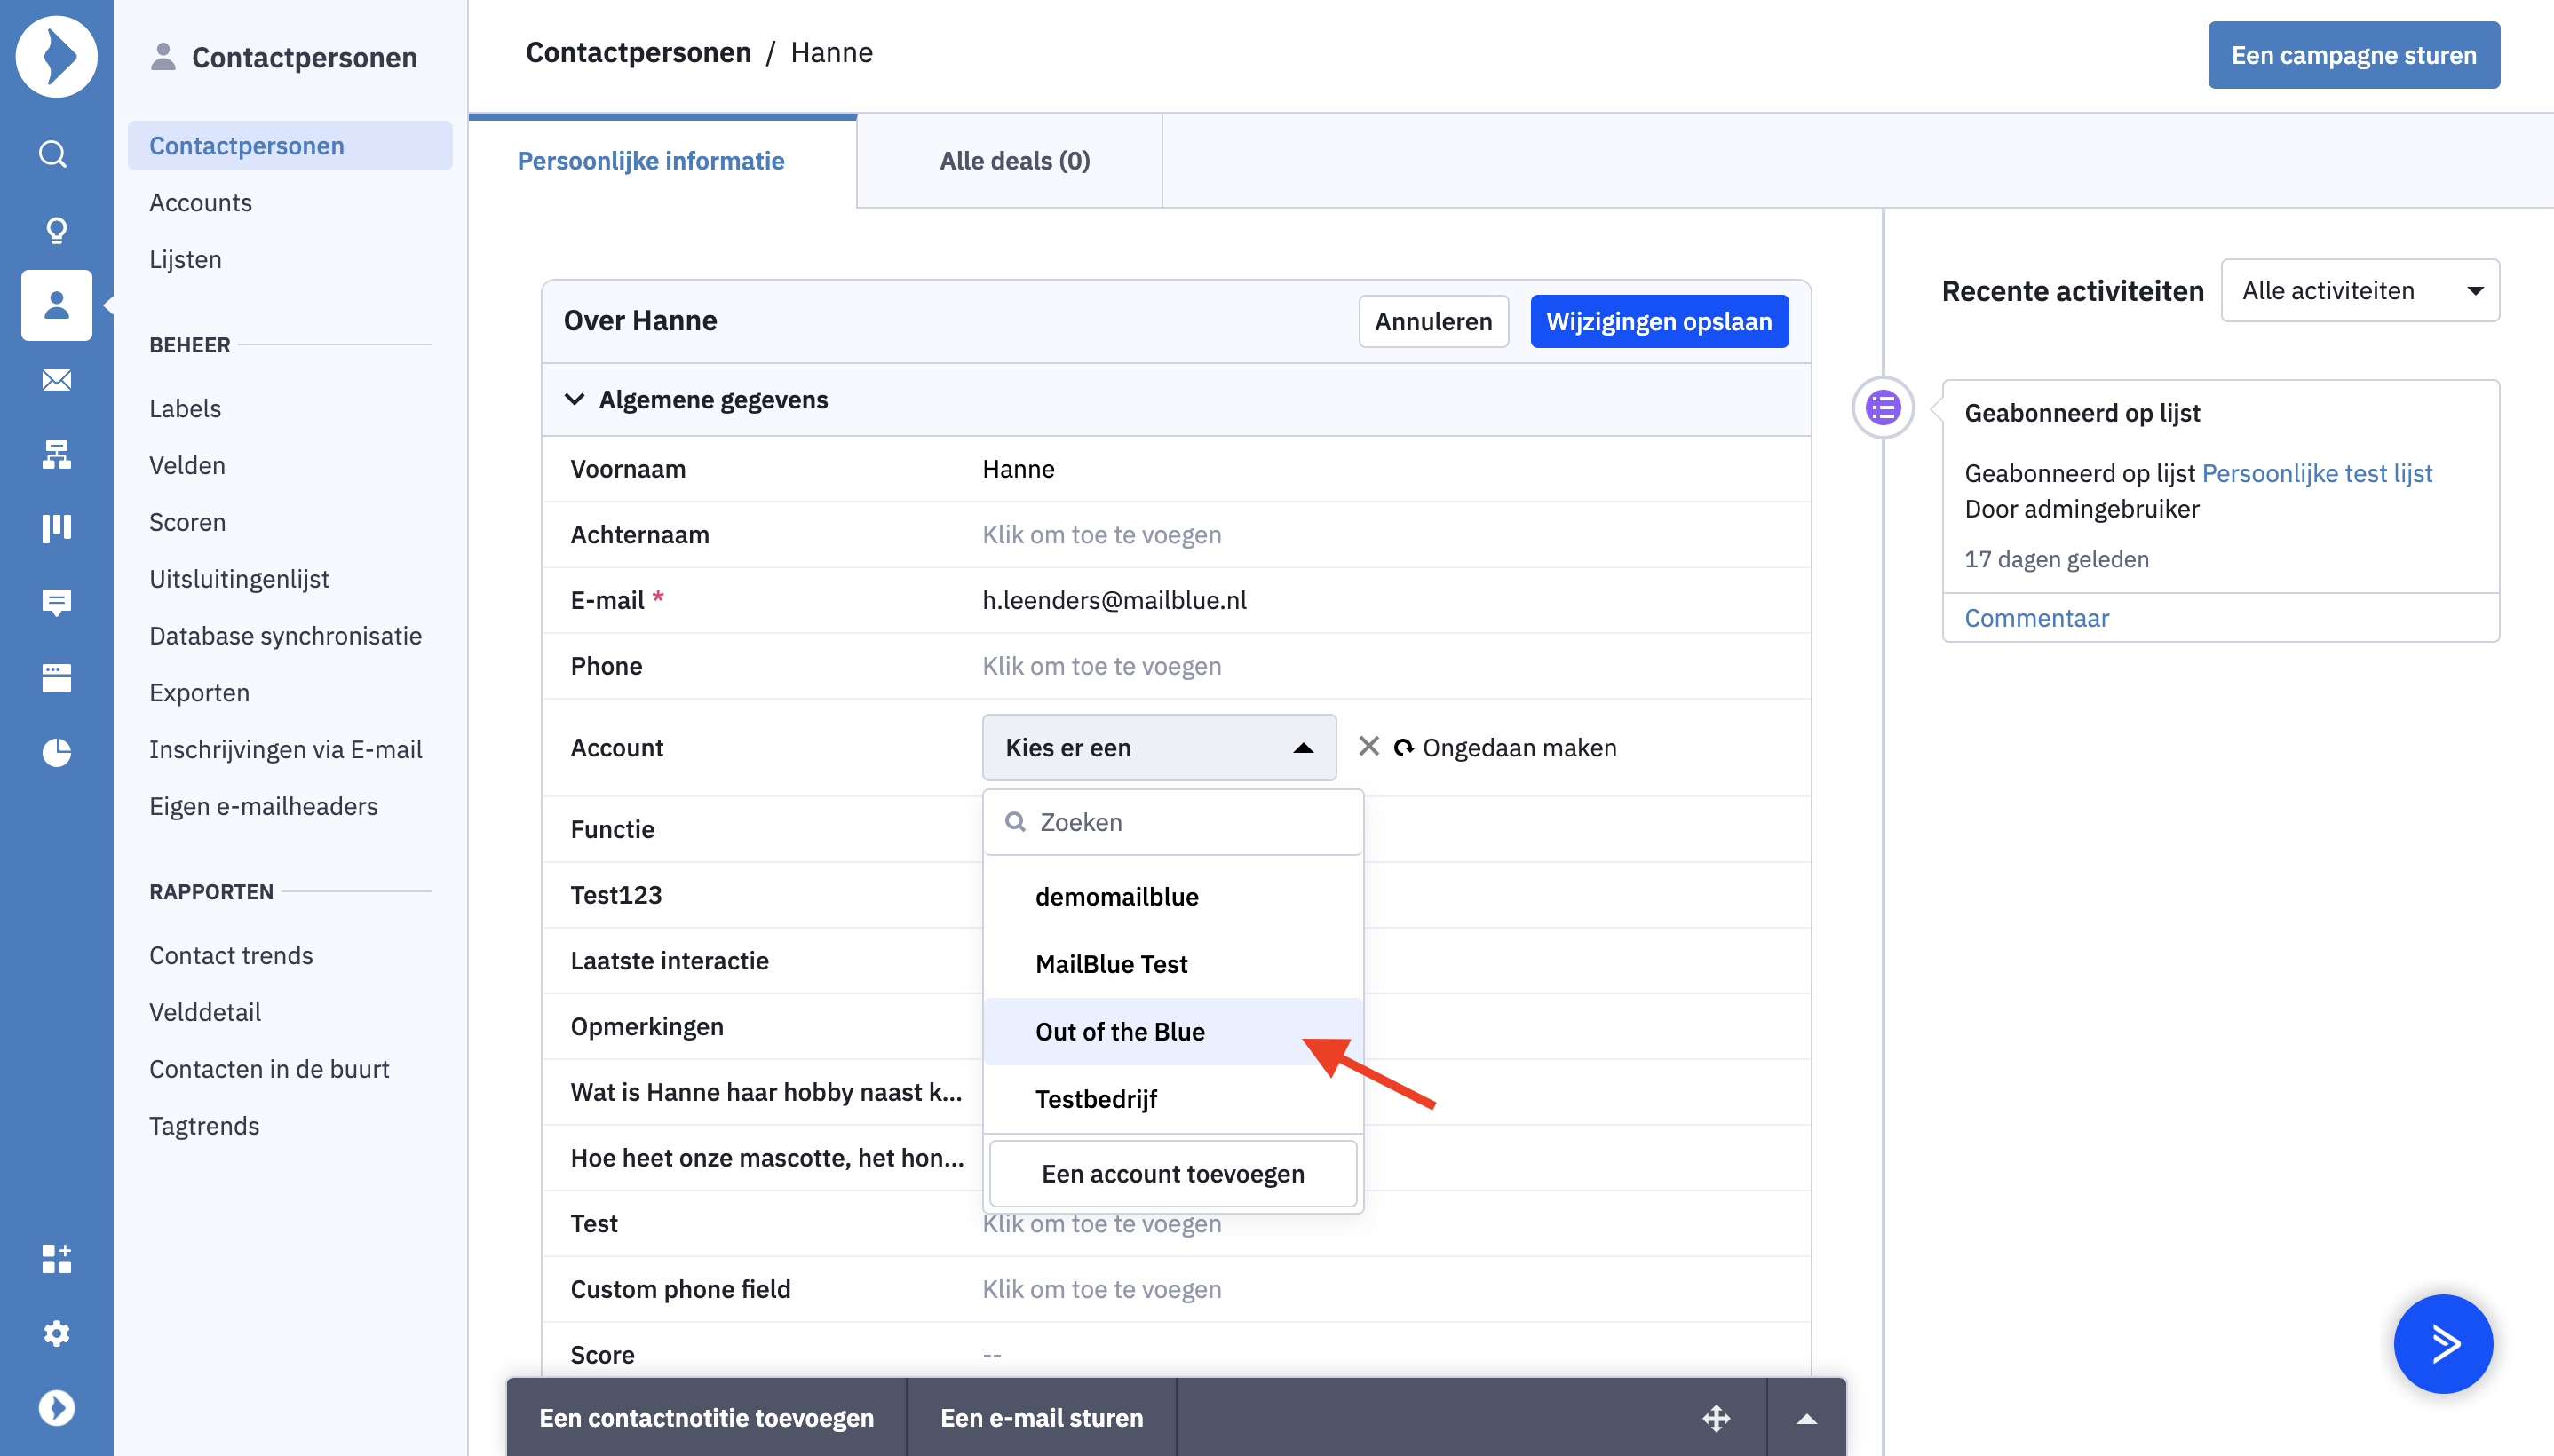The width and height of the screenshot is (2554, 1456).
Task: Select demomailblue from account list
Action: coord(1173,897)
